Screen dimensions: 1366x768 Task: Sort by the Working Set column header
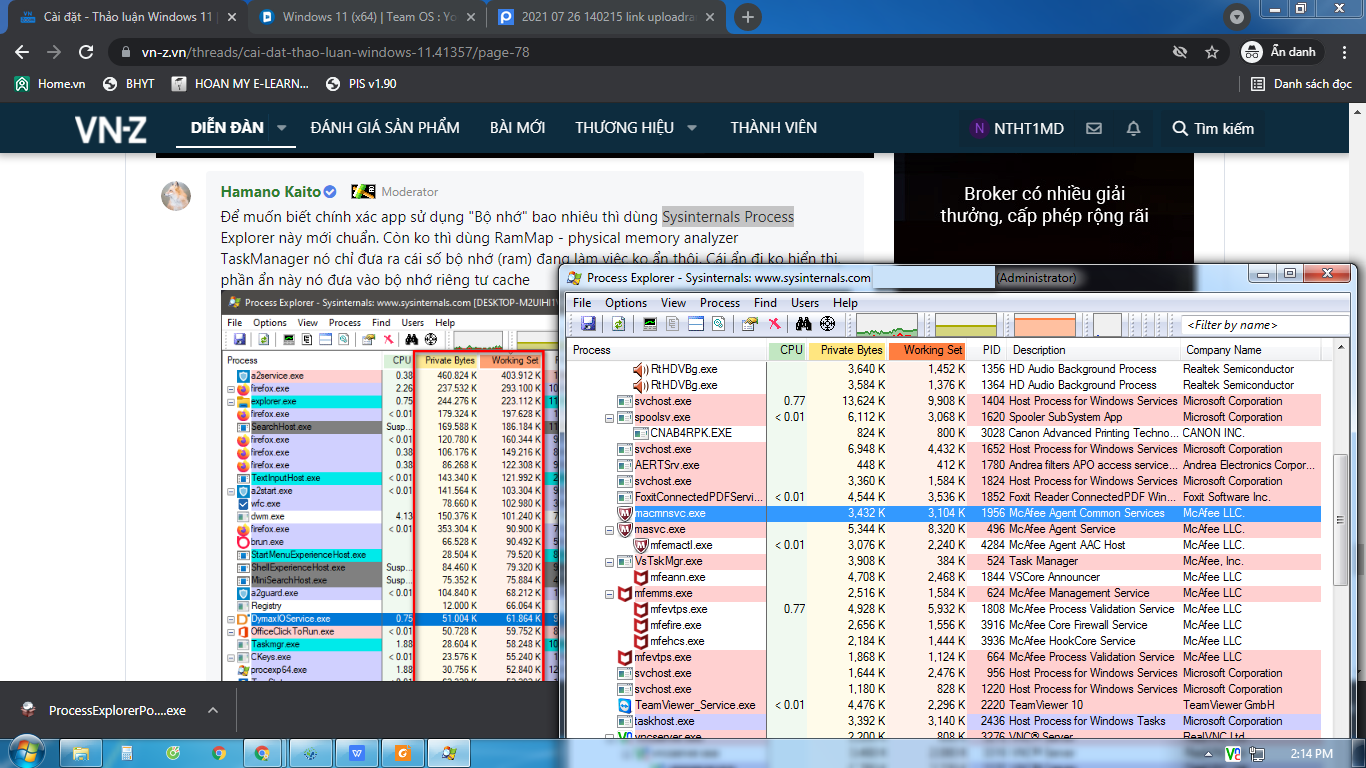click(929, 350)
